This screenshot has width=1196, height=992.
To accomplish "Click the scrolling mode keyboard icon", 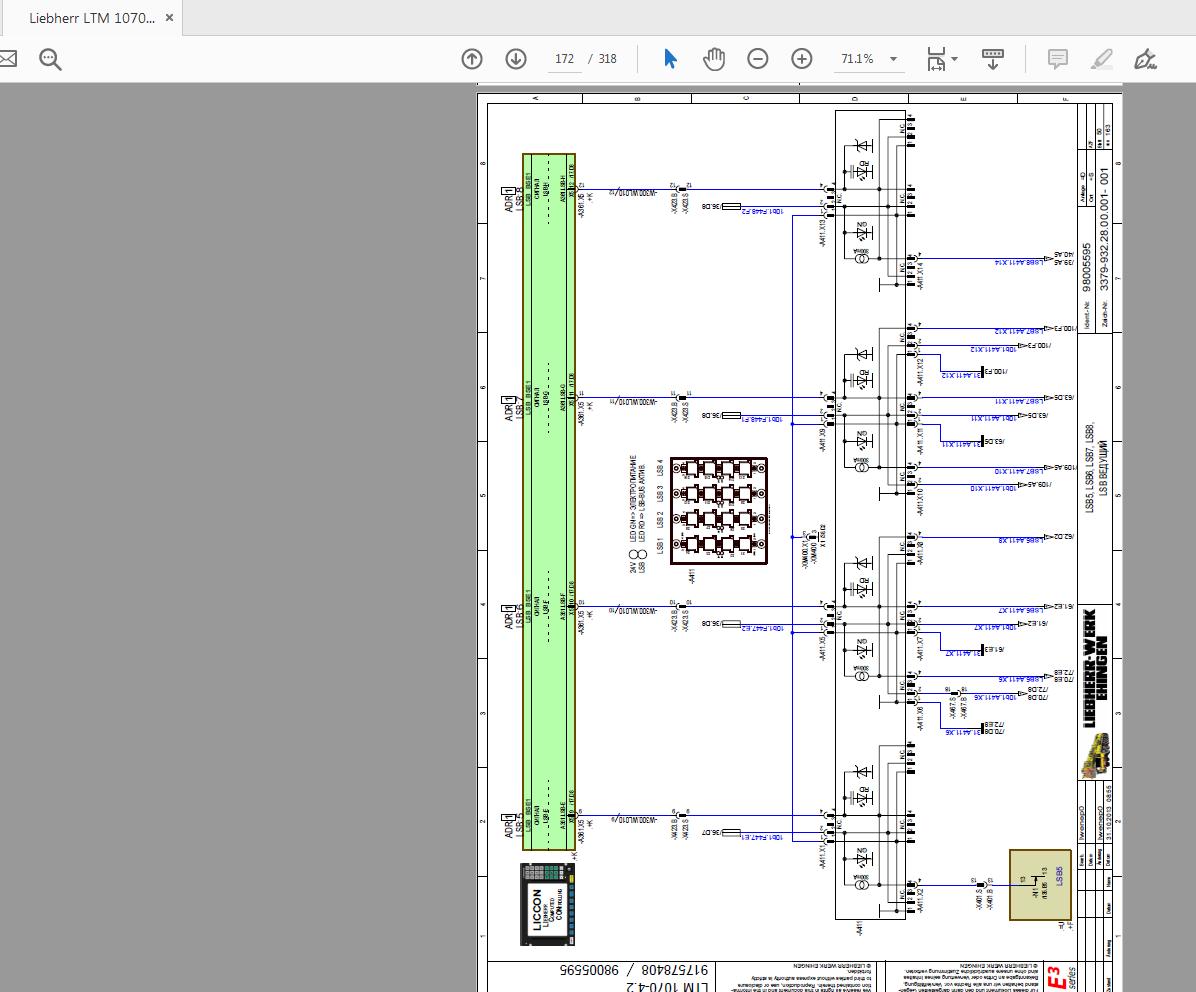I will (x=993, y=59).
